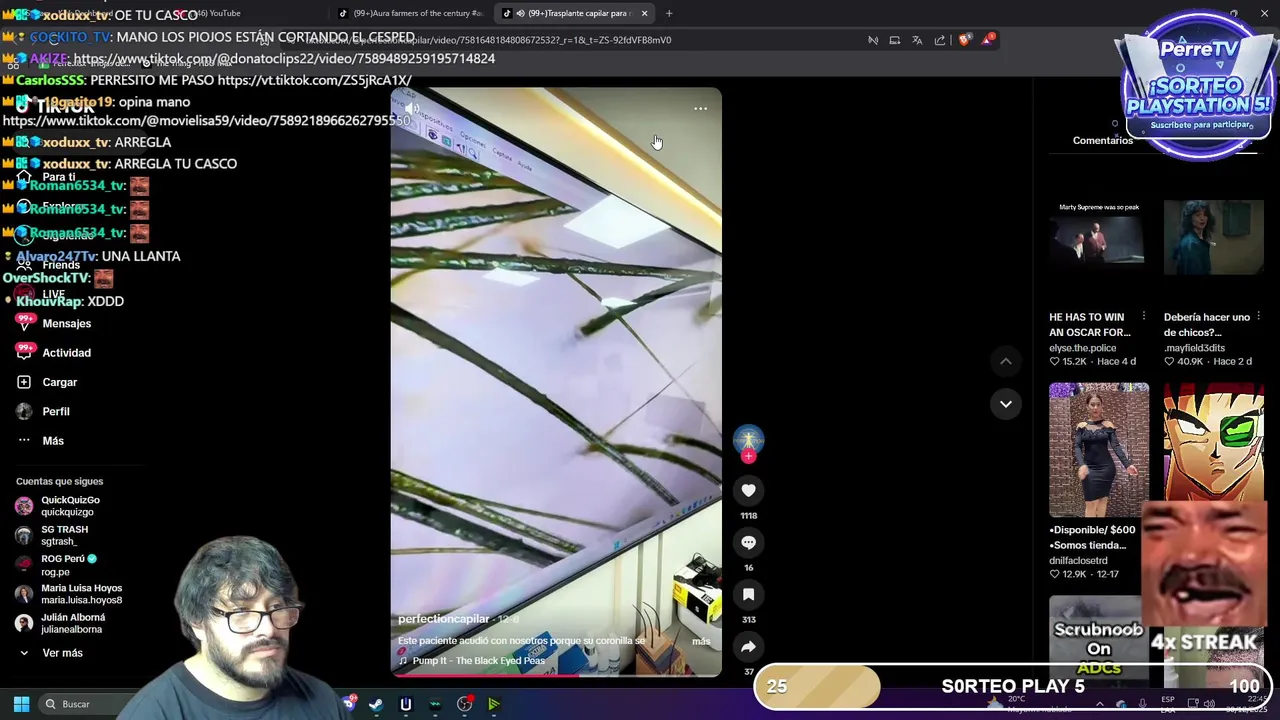Screen dimensions: 1280x720
Task: Expand followed accounts with Ver más
Action: [x=62, y=653]
